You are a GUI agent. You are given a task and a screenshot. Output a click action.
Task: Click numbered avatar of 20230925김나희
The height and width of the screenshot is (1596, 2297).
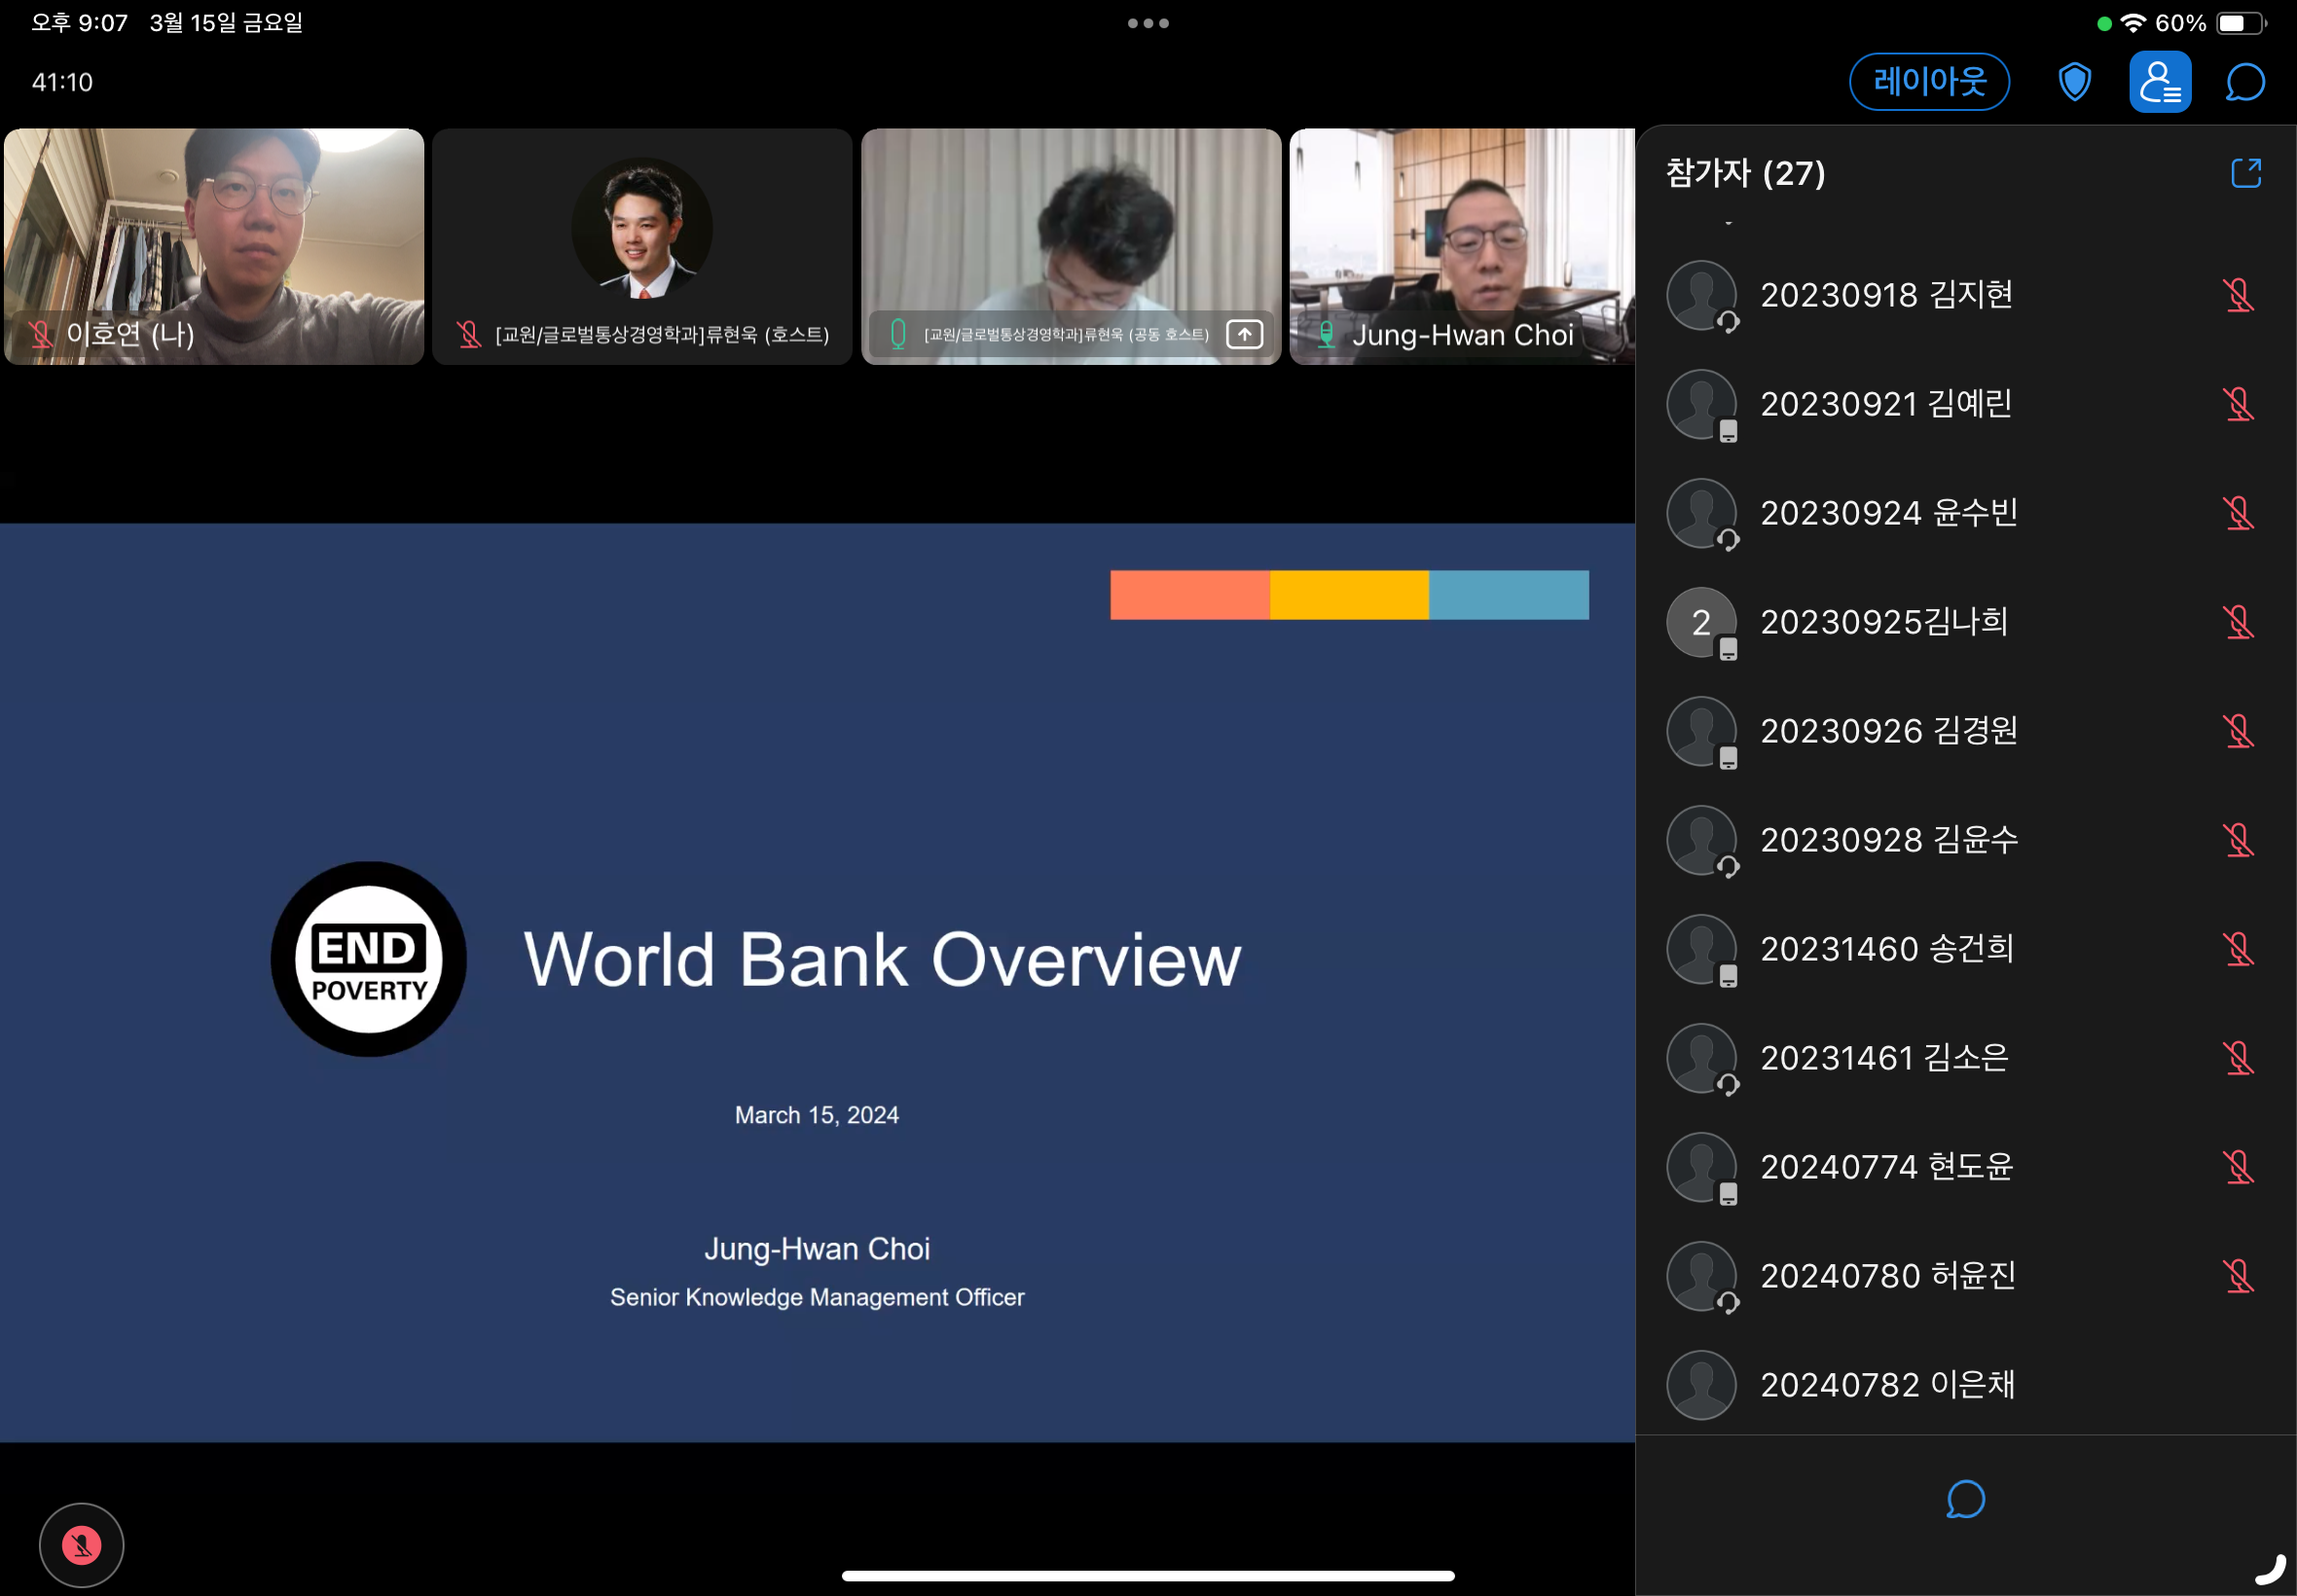pos(1701,622)
